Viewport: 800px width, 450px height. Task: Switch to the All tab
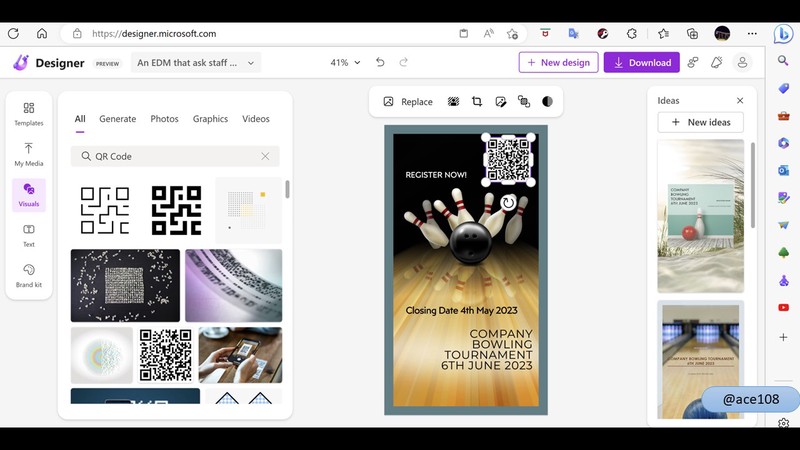[80, 118]
